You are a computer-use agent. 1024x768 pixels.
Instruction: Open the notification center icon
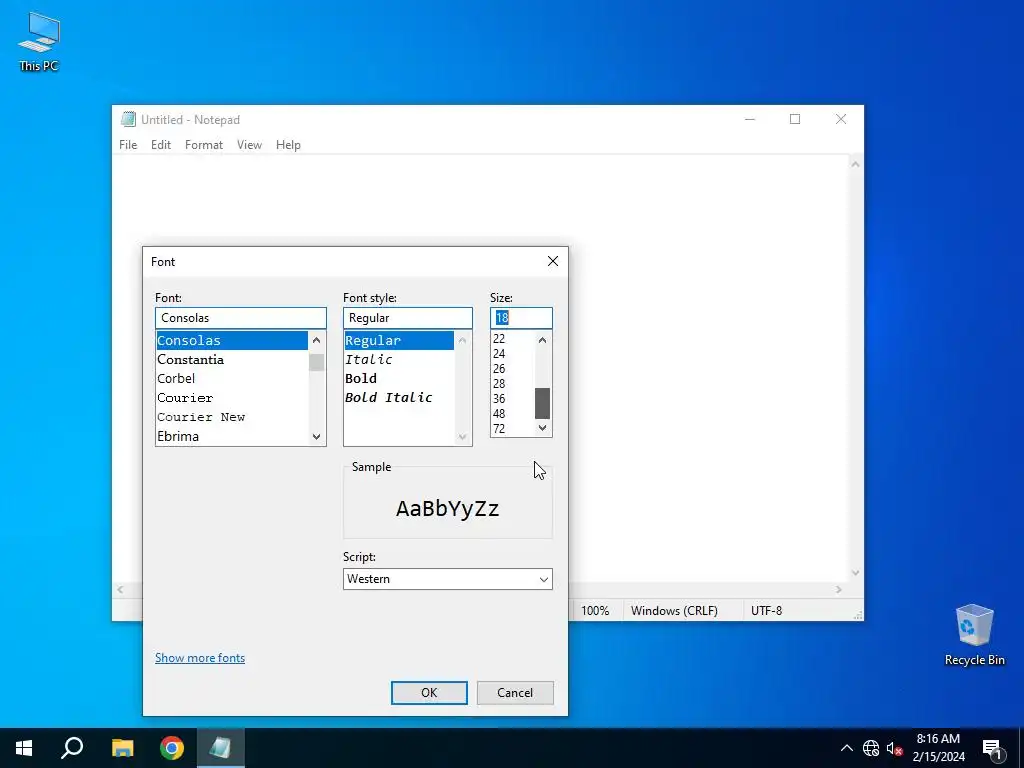[992, 748]
